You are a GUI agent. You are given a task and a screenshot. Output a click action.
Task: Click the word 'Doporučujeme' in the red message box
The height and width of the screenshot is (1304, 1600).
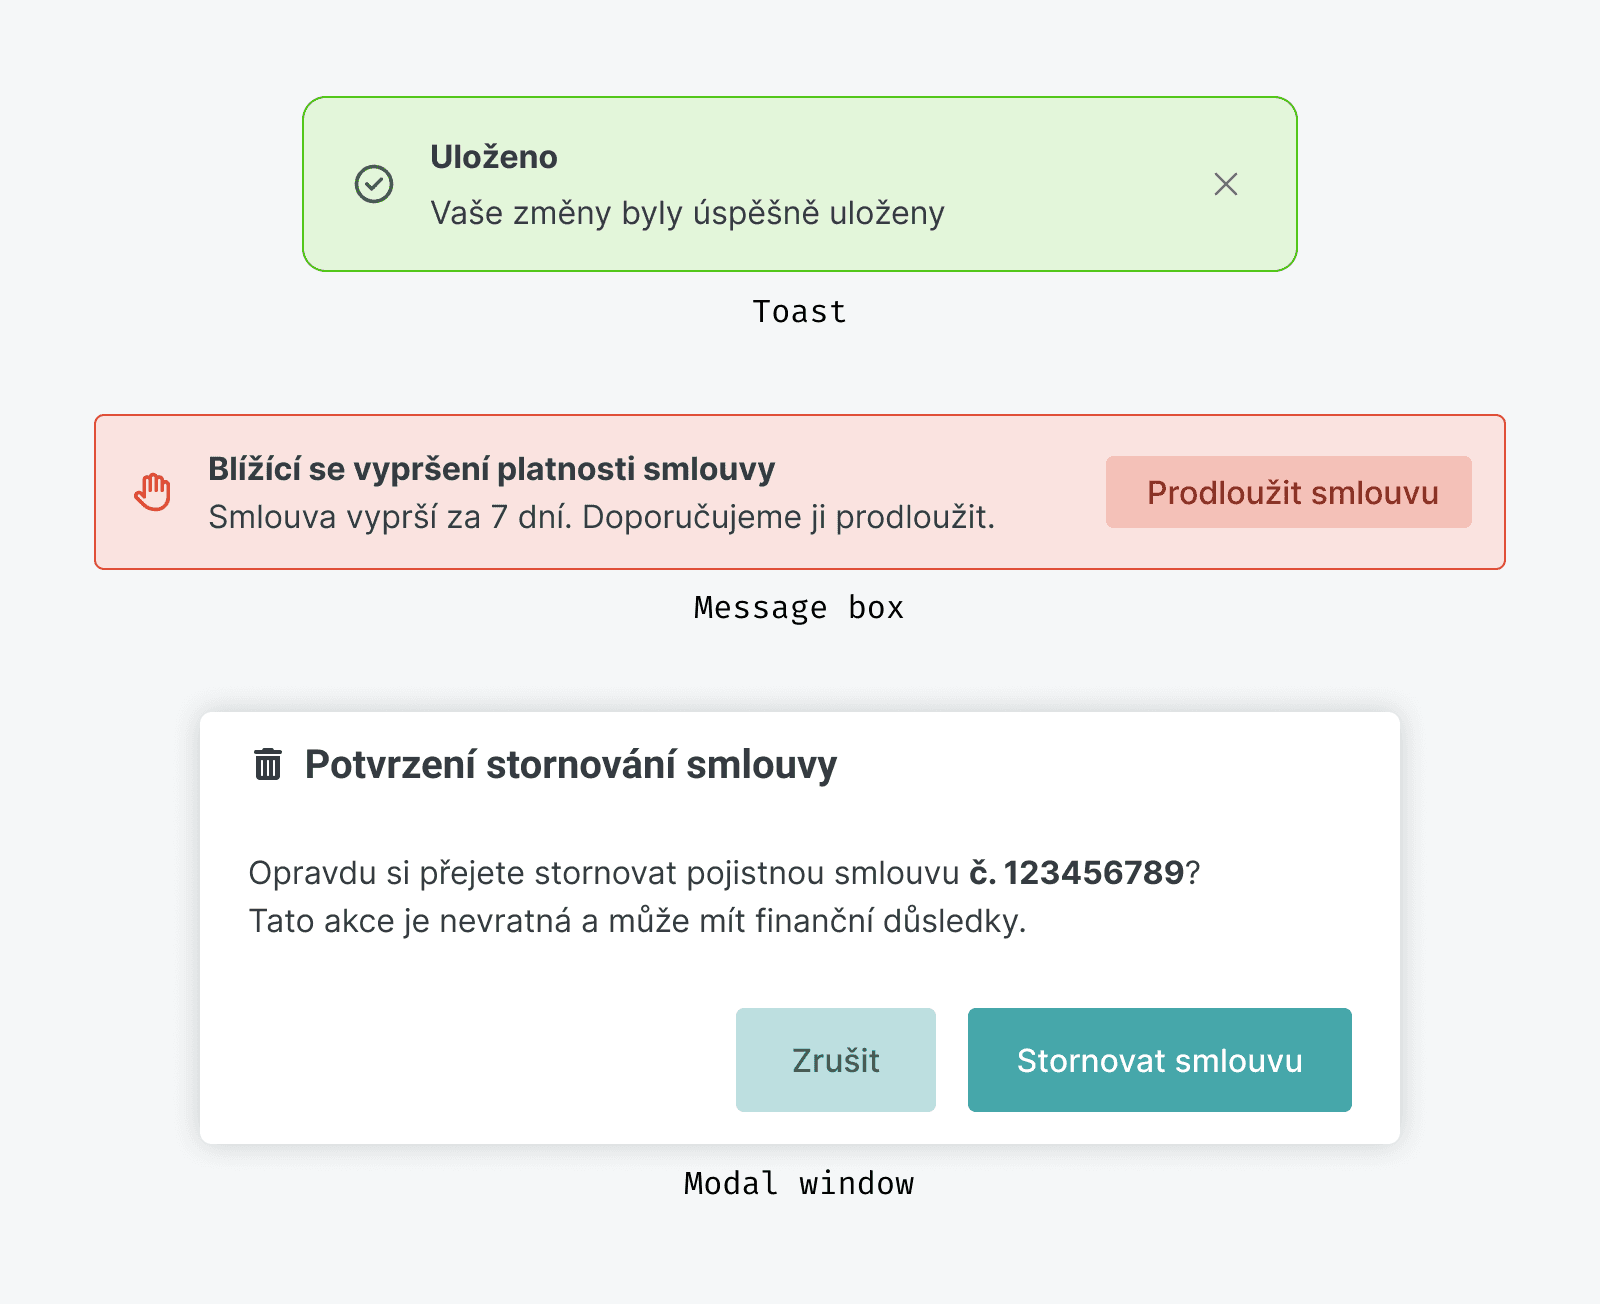[701, 518]
